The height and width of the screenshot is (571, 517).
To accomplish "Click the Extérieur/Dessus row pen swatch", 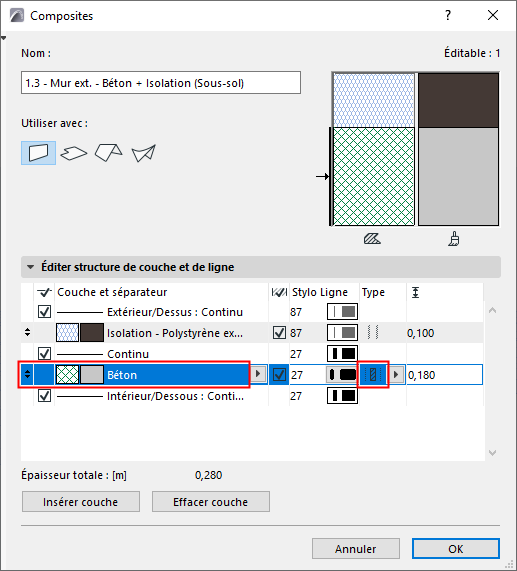I will pyautogui.click(x=342, y=312).
